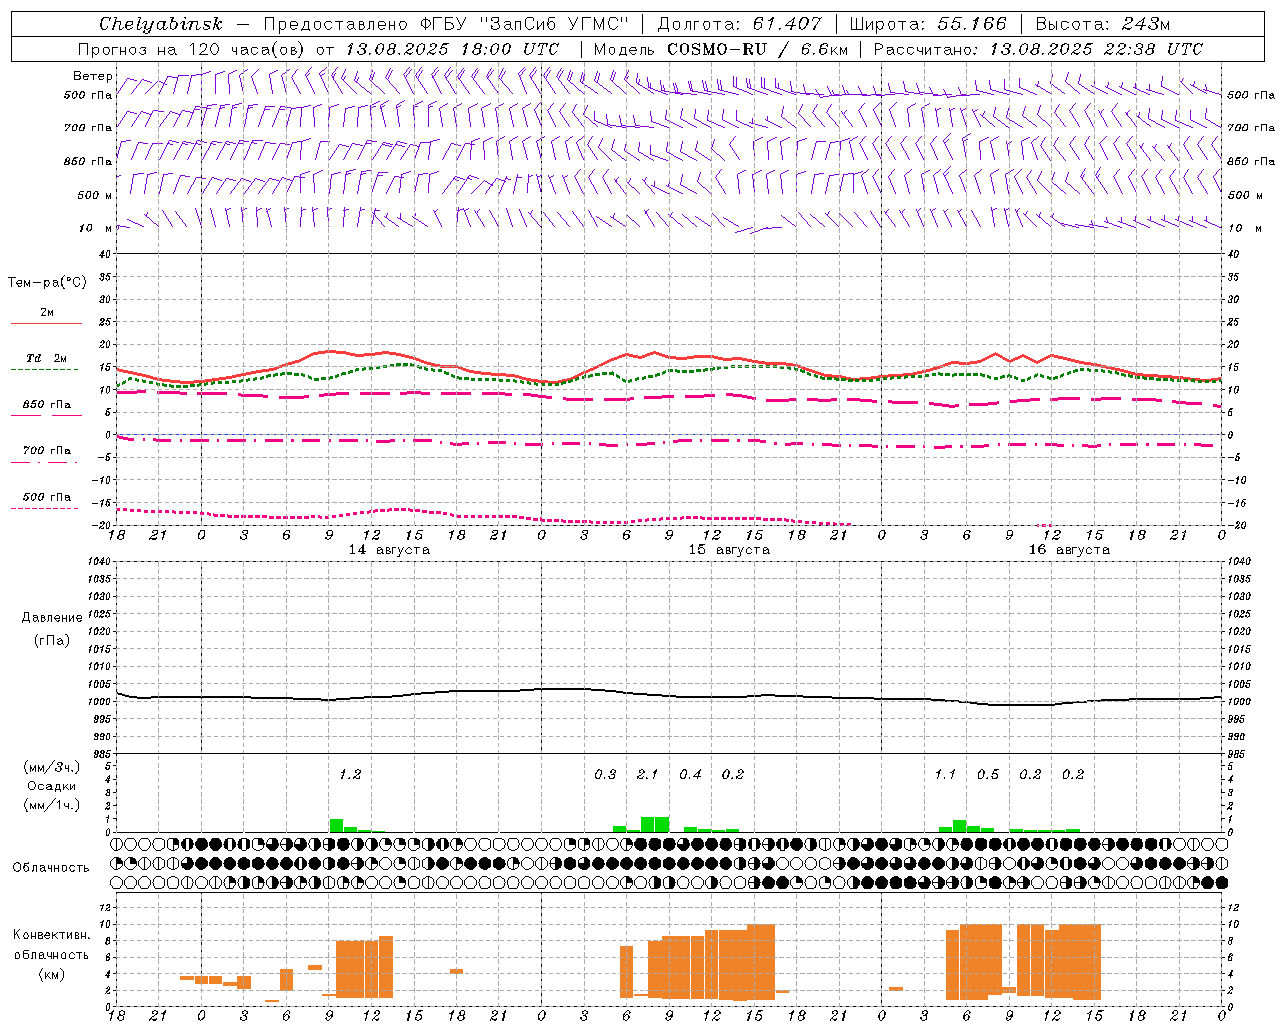Click the '(мм/3ч.)' precipitation unit label
Screen dimensions: 1280x1024
tap(51, 768)
